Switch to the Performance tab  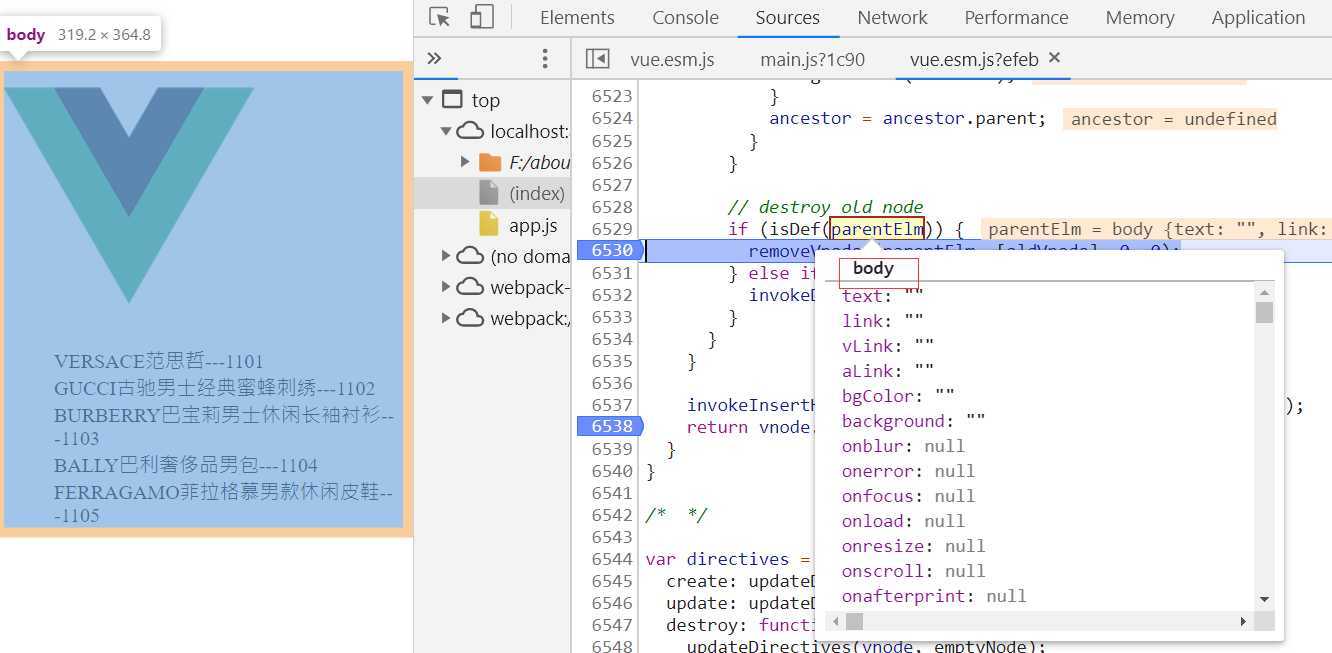coord(1016,17)
